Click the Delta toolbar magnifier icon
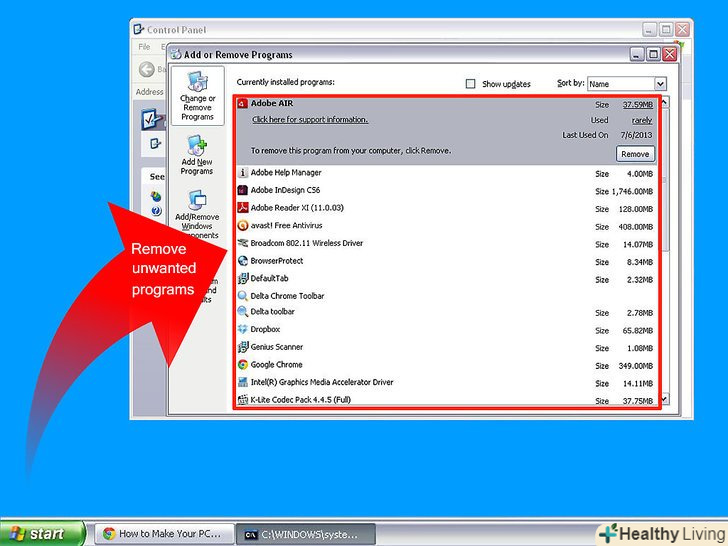The width and height of the screenshot is (728, 546). point(242,312)
